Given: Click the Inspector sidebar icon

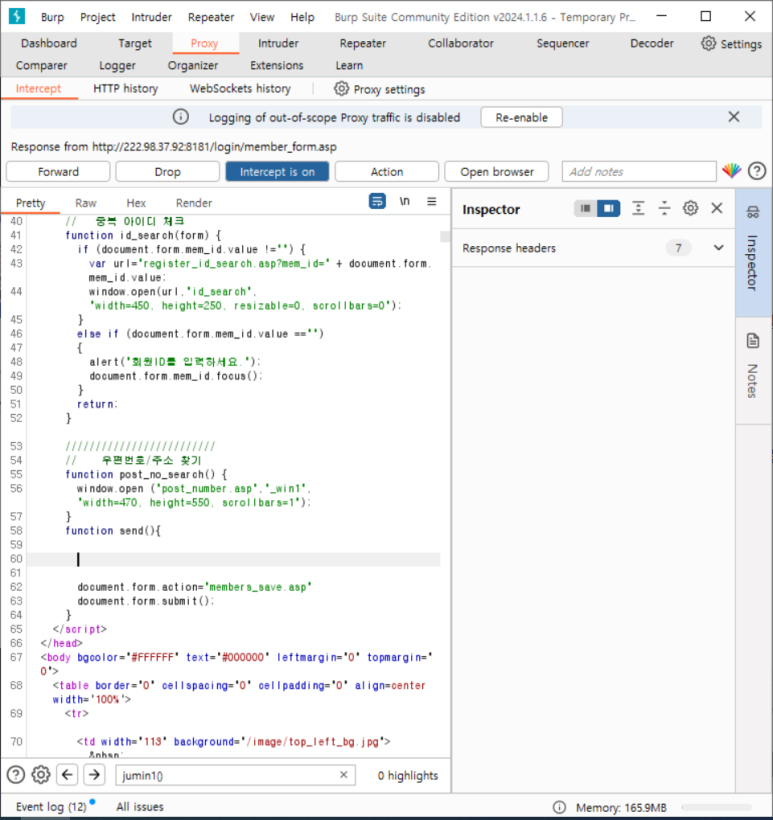Looking at the screenshot, I should (753, 212).
